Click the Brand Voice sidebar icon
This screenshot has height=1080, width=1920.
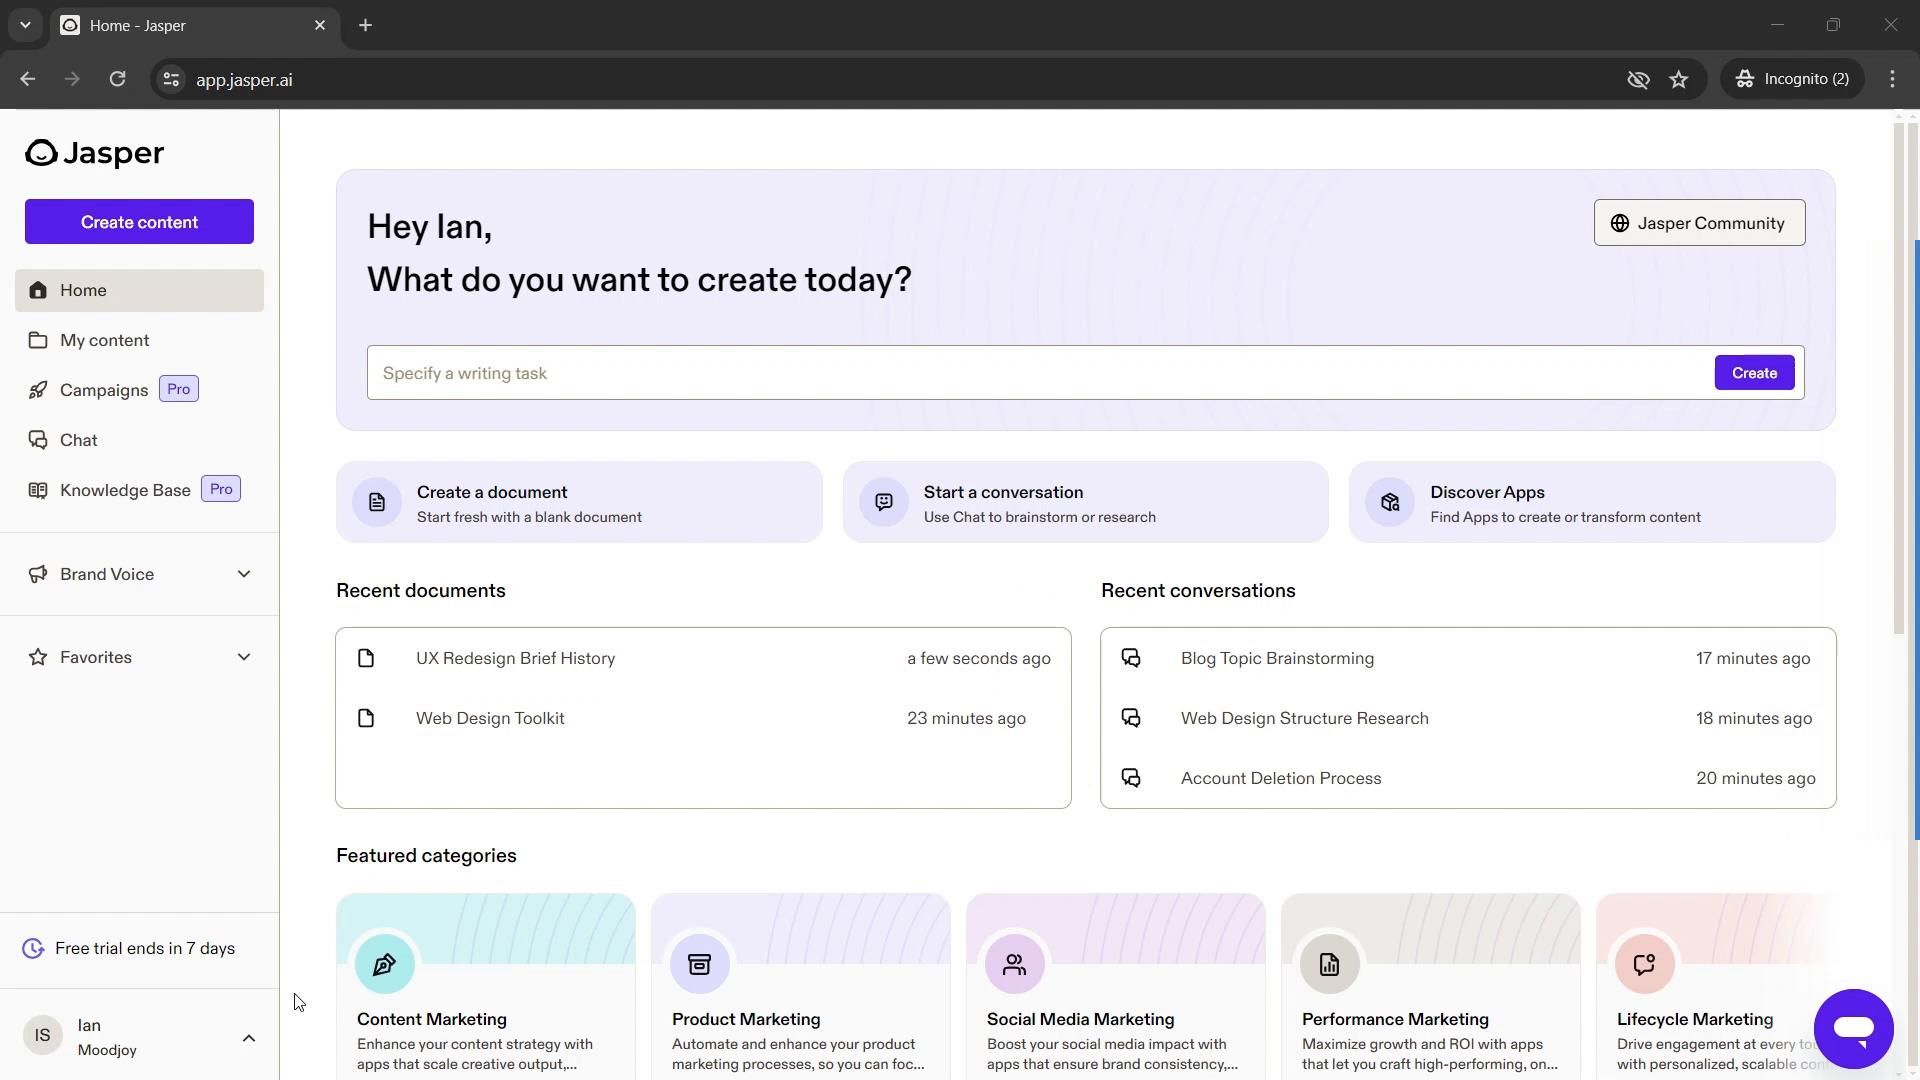tap(36, 574)
